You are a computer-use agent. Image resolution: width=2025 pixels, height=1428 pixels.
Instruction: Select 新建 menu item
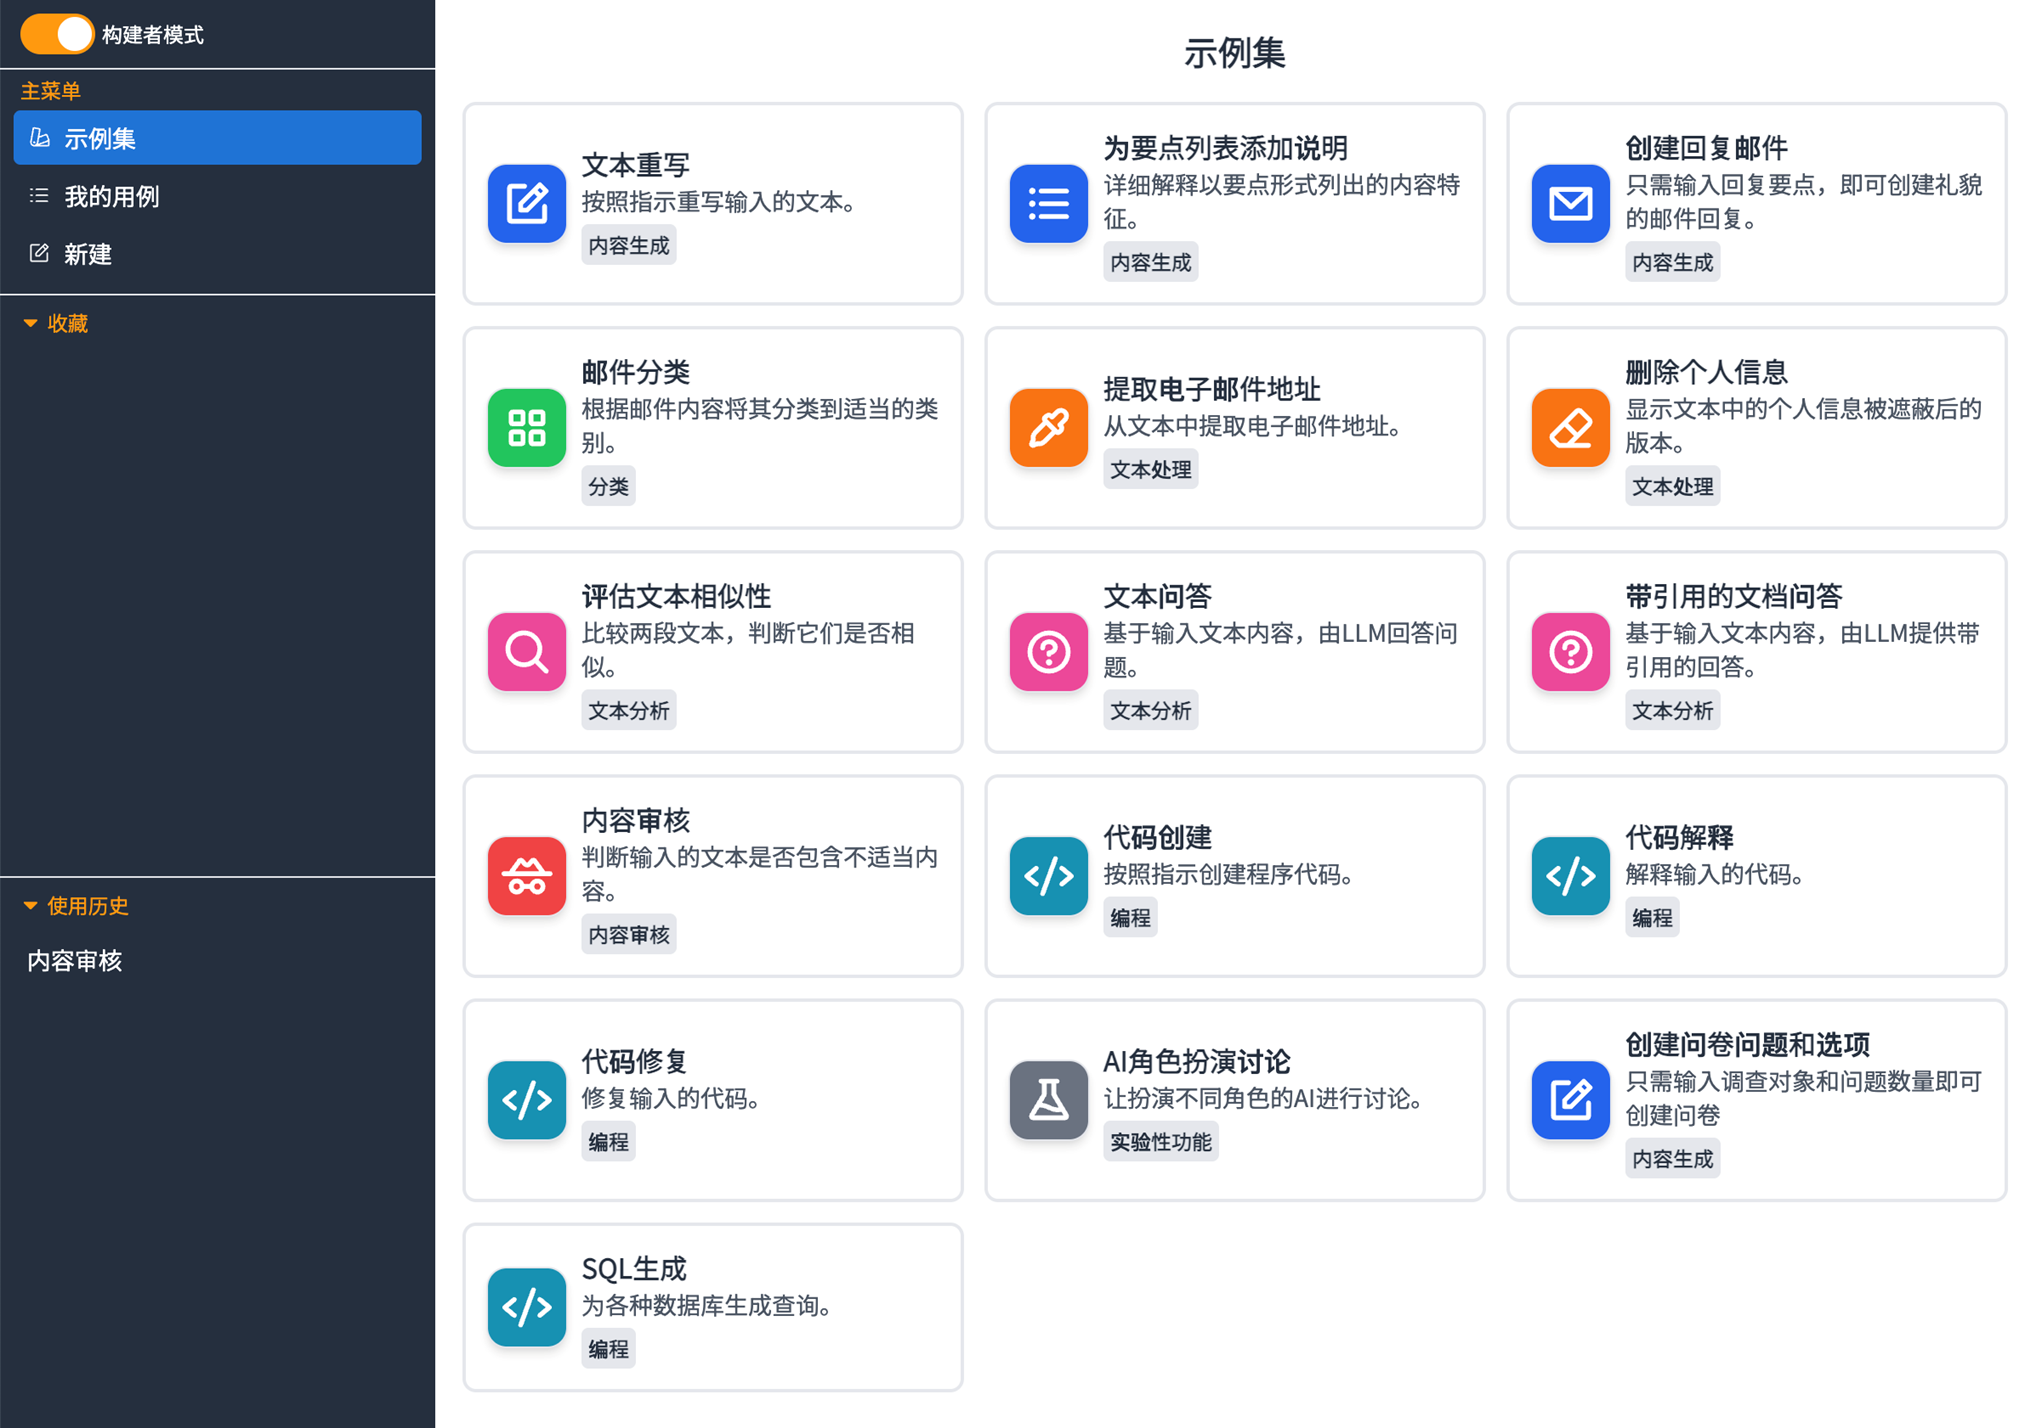click(88, 254)
